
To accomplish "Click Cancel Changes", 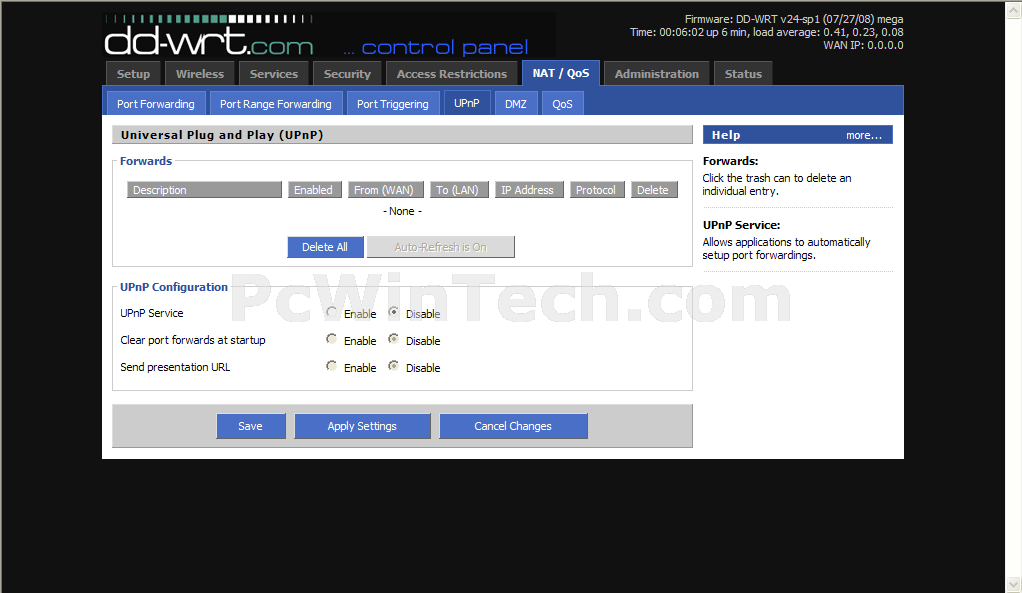I will pyautogui.click(x=513, y=426).
